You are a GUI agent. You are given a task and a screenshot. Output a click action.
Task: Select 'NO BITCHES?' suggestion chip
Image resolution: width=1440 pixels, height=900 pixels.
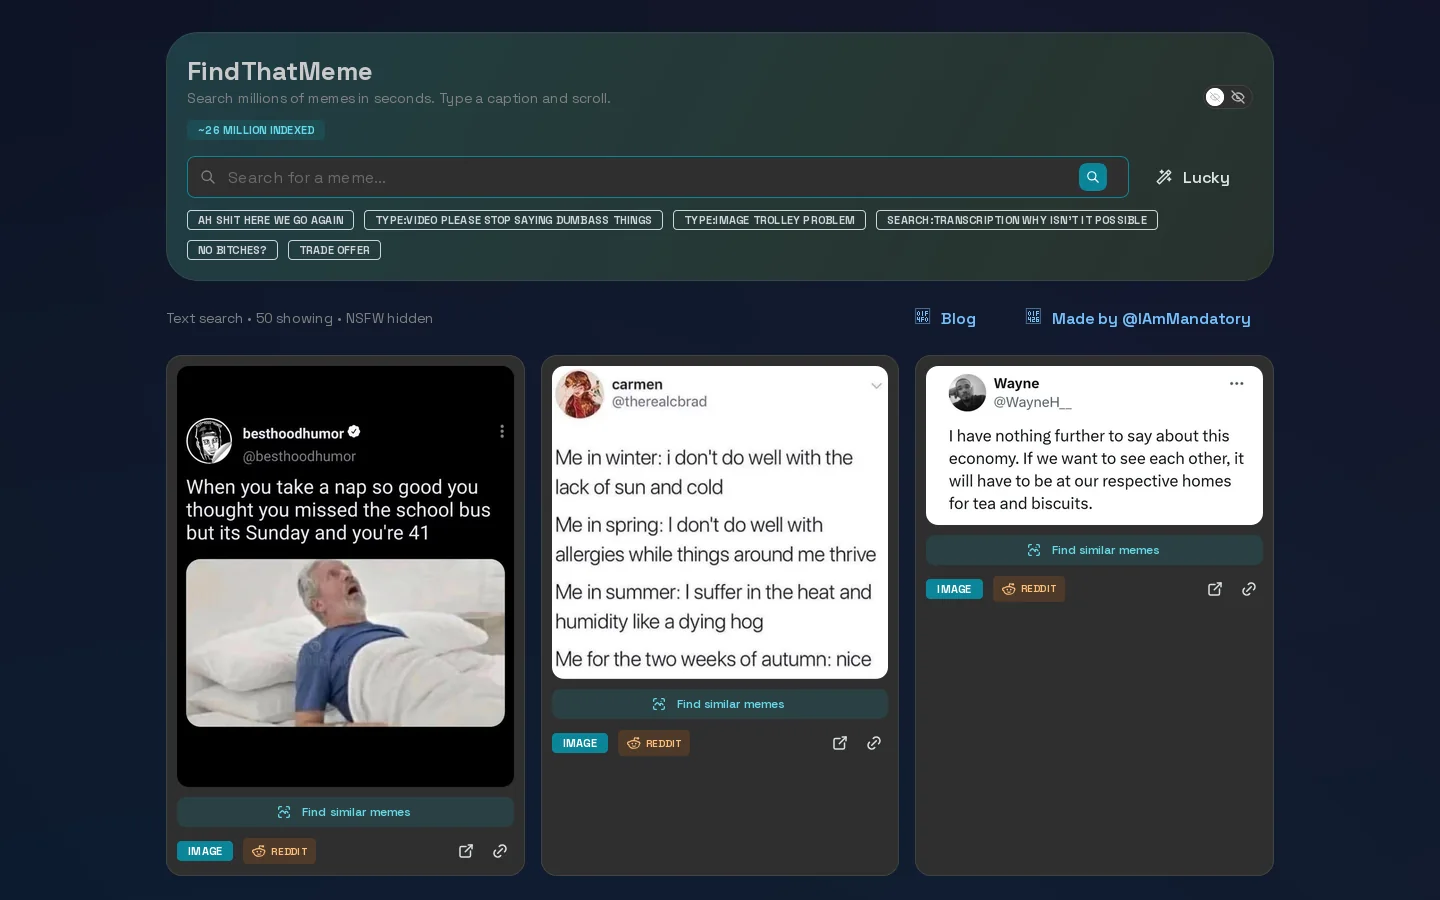click(232, 250)
